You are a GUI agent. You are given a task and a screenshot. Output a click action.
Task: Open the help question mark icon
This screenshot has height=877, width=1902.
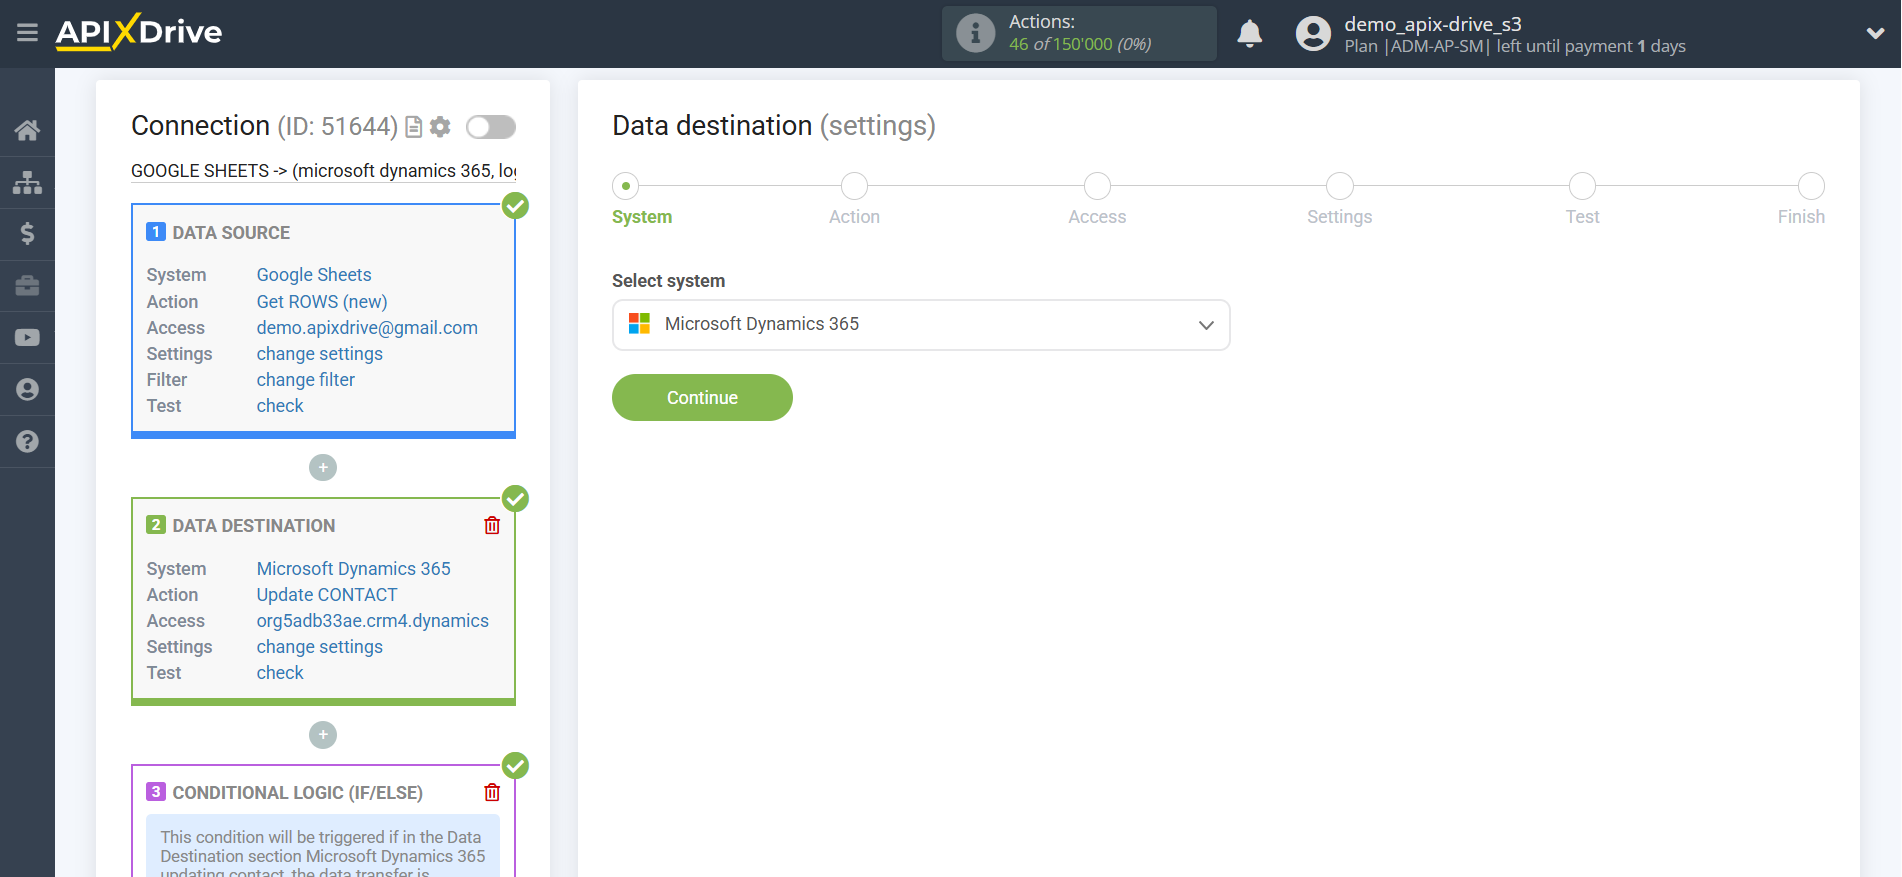tap(27, 442)
